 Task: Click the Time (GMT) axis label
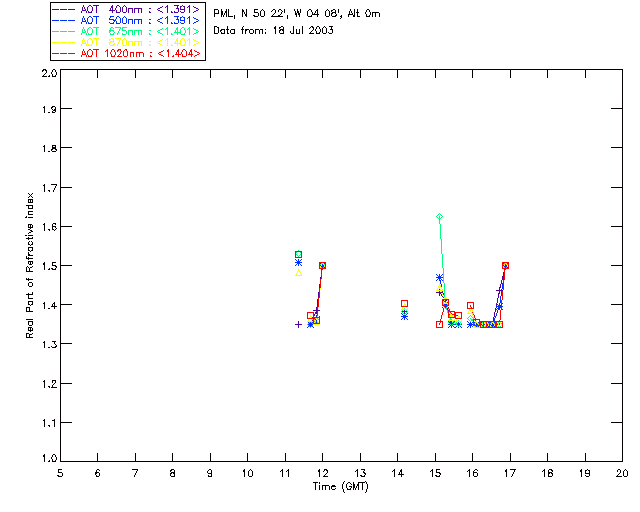(341, 485)
